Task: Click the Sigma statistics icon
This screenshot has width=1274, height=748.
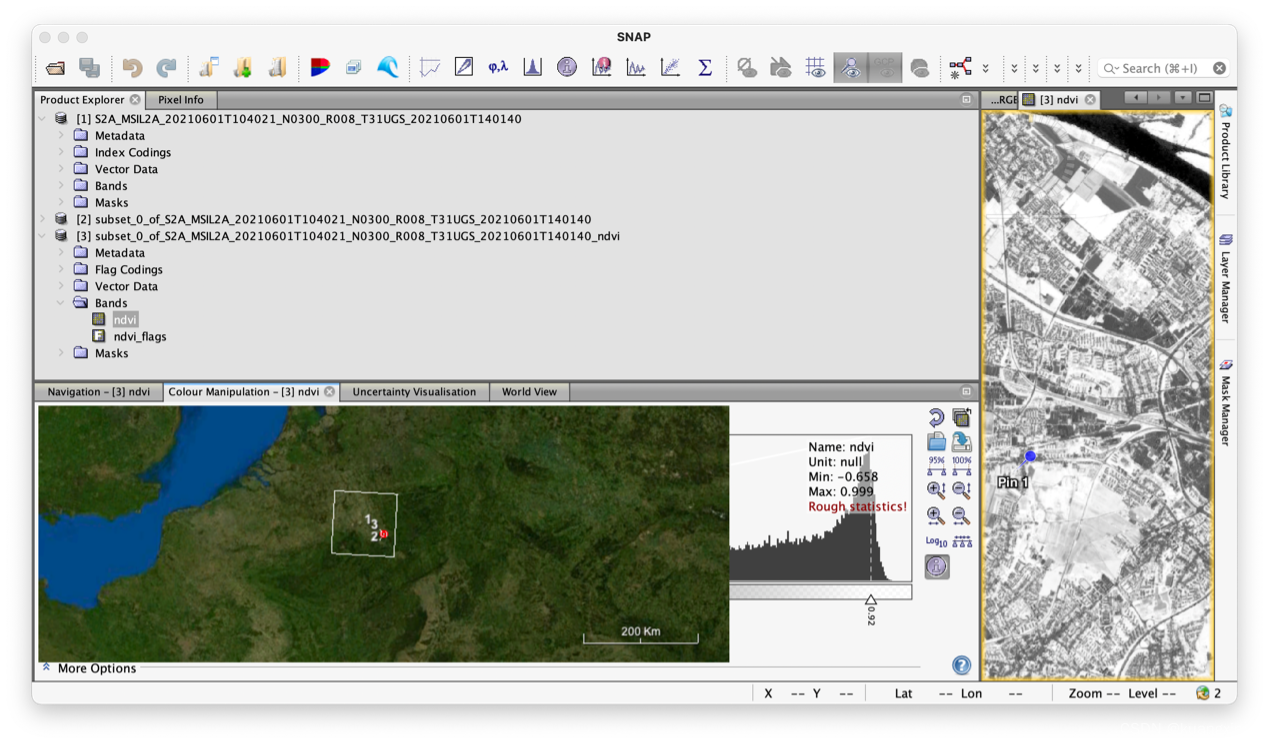Action: click(x=705, y=67)
